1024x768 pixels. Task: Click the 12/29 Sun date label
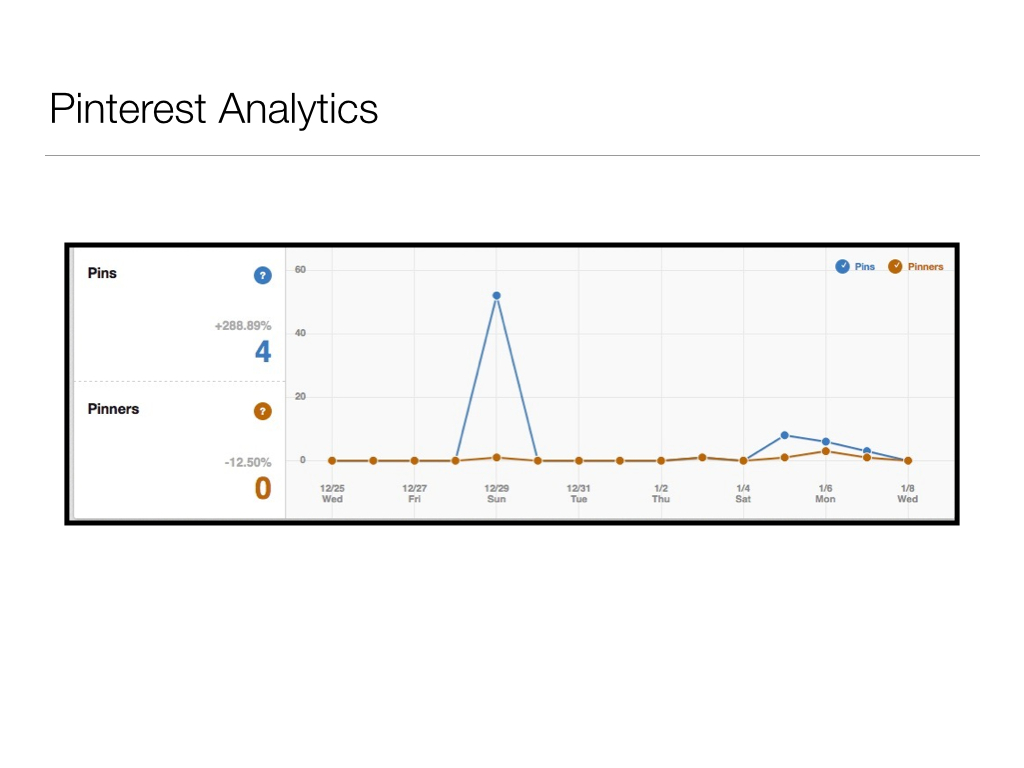tap(496, 493)
